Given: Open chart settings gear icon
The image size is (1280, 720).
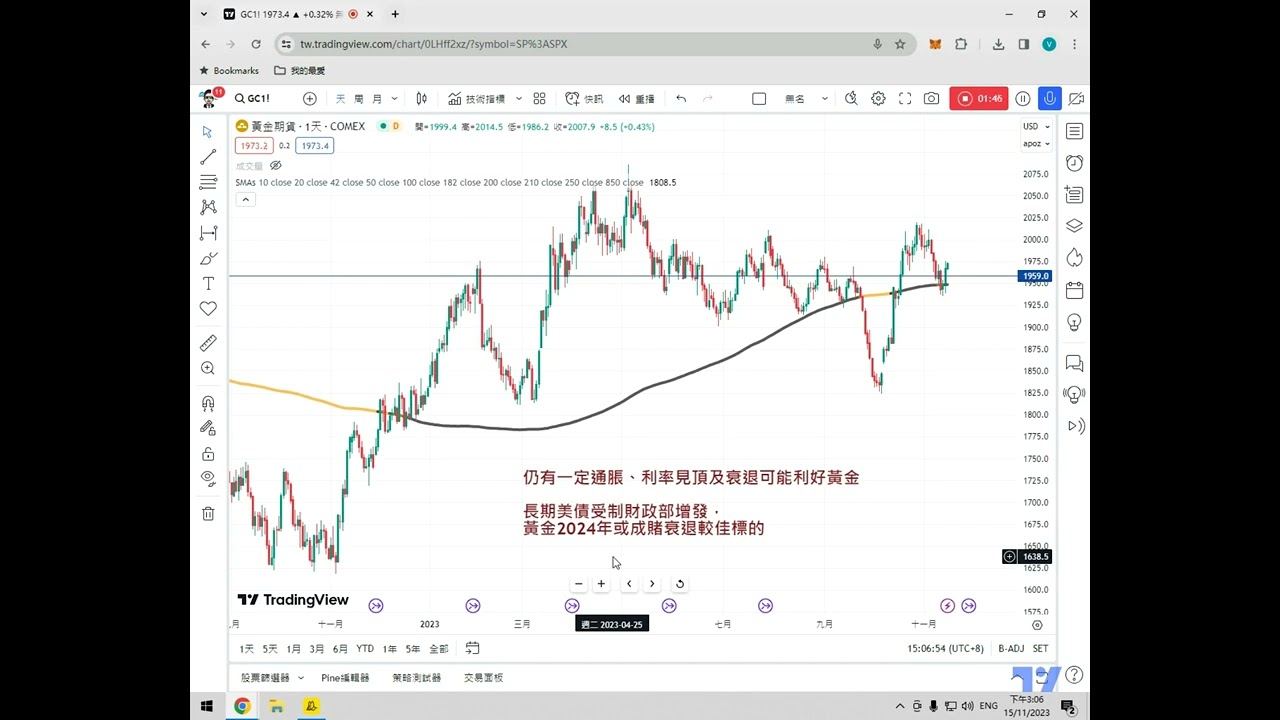Looking at the screenshot, I should click(878, 99).
